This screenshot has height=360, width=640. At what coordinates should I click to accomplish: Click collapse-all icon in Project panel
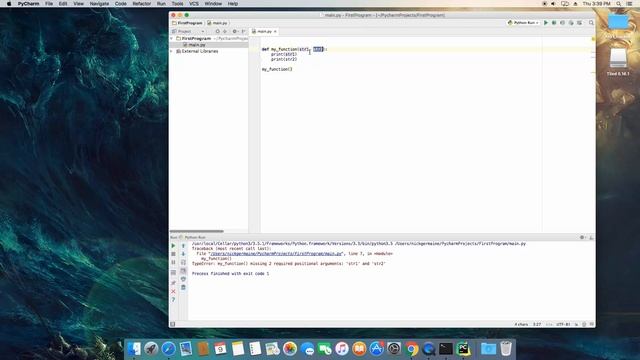tap(225, 31)
